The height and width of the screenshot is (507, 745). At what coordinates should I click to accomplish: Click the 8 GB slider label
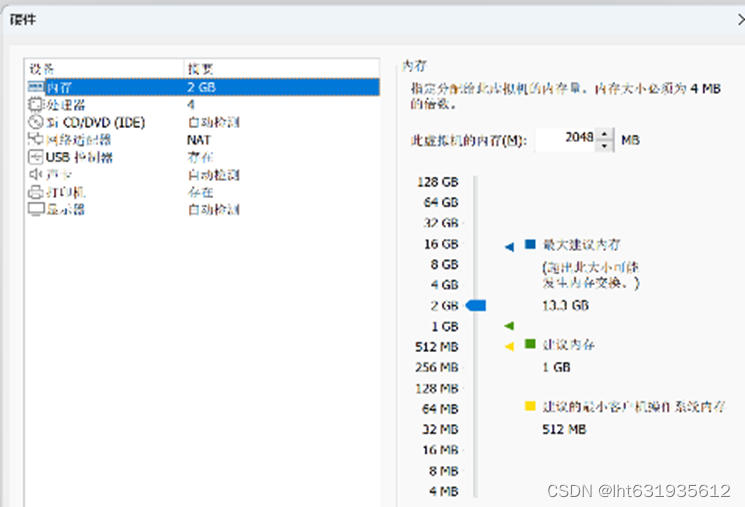(x=444, y=264)
